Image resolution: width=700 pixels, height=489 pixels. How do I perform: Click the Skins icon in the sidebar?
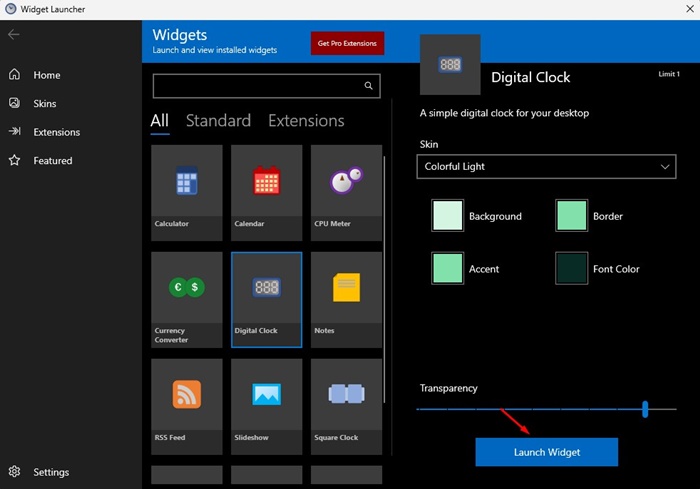[x=14, y=103]
